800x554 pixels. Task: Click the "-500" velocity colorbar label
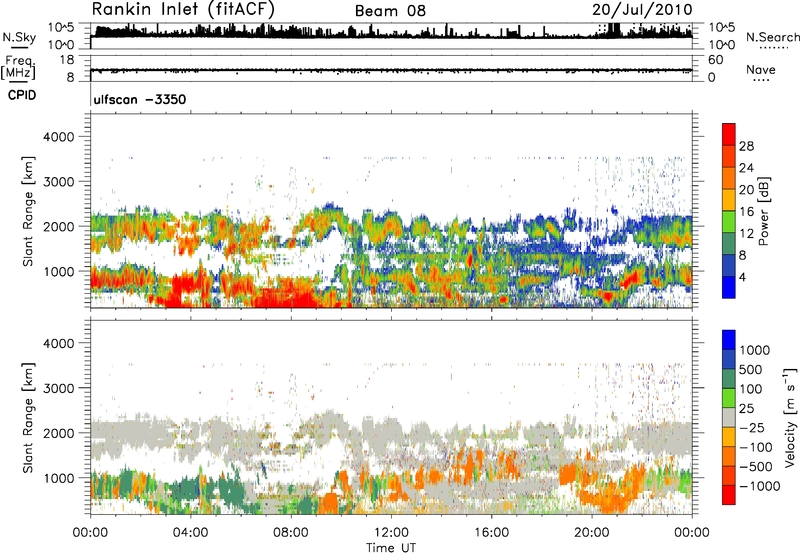pyautogui.click(x=756, y=467)
